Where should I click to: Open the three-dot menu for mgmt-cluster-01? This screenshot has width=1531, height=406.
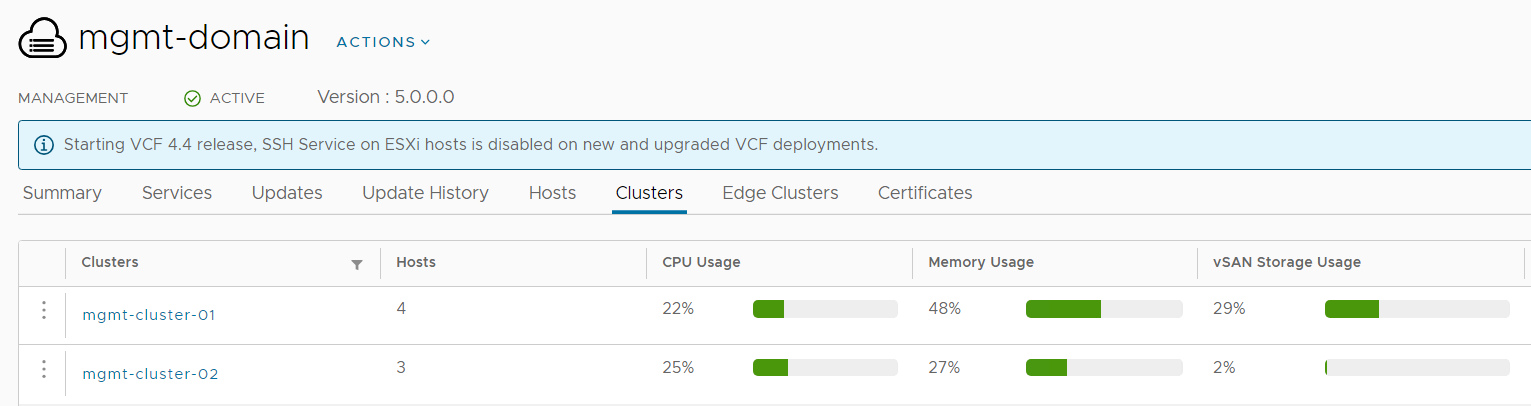43,311
